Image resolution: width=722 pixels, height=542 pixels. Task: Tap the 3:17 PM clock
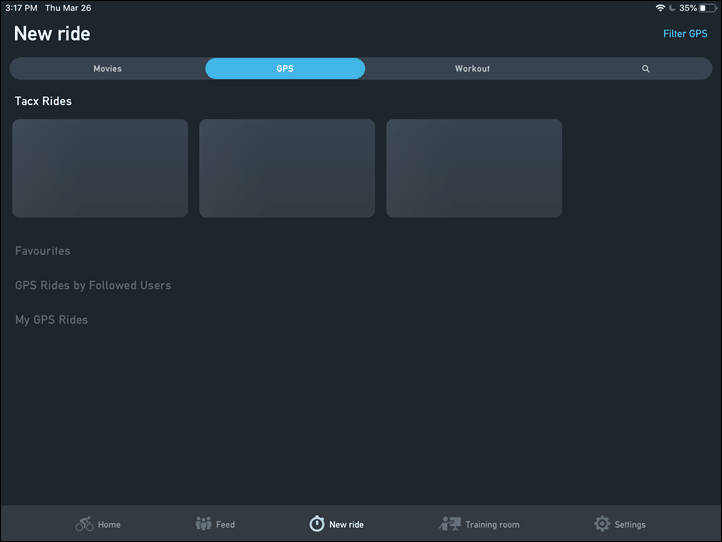(x=21, y=8)
